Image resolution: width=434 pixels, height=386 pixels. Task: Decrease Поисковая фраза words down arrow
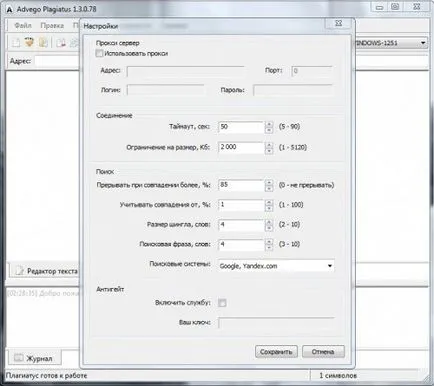(x=269, y=248)
